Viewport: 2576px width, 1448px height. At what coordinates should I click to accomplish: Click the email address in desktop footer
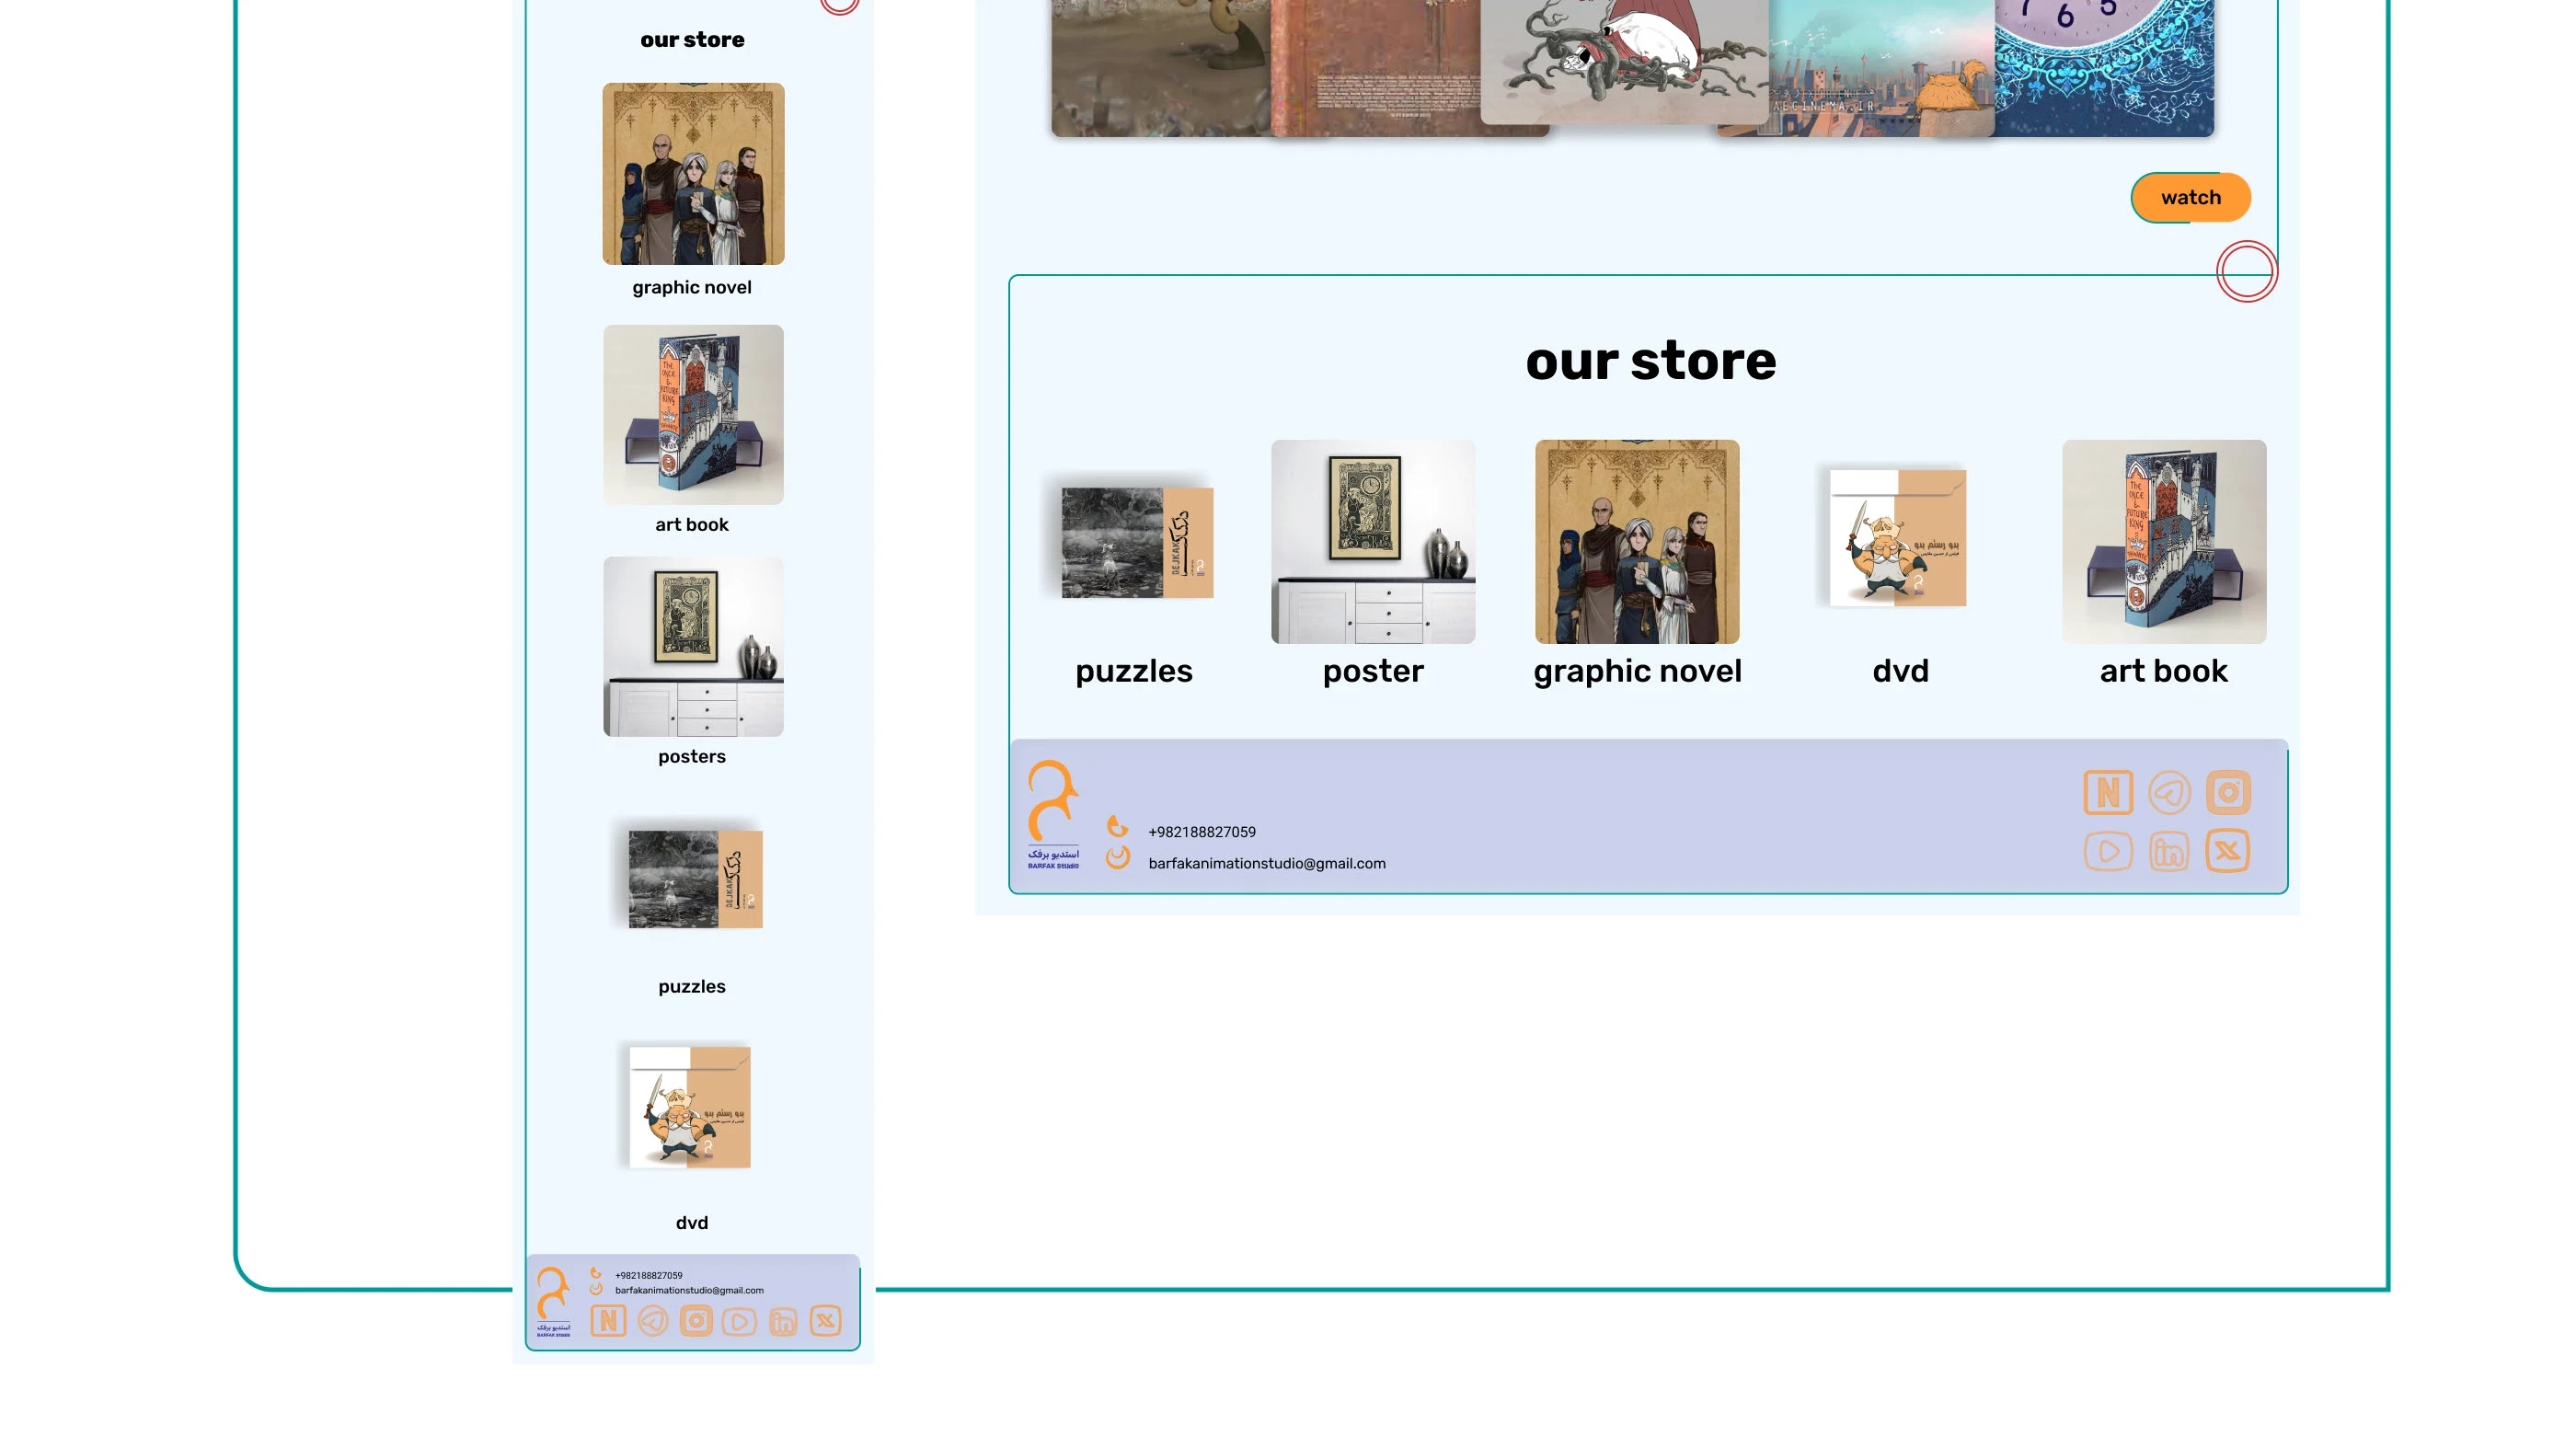[1266, 863]
